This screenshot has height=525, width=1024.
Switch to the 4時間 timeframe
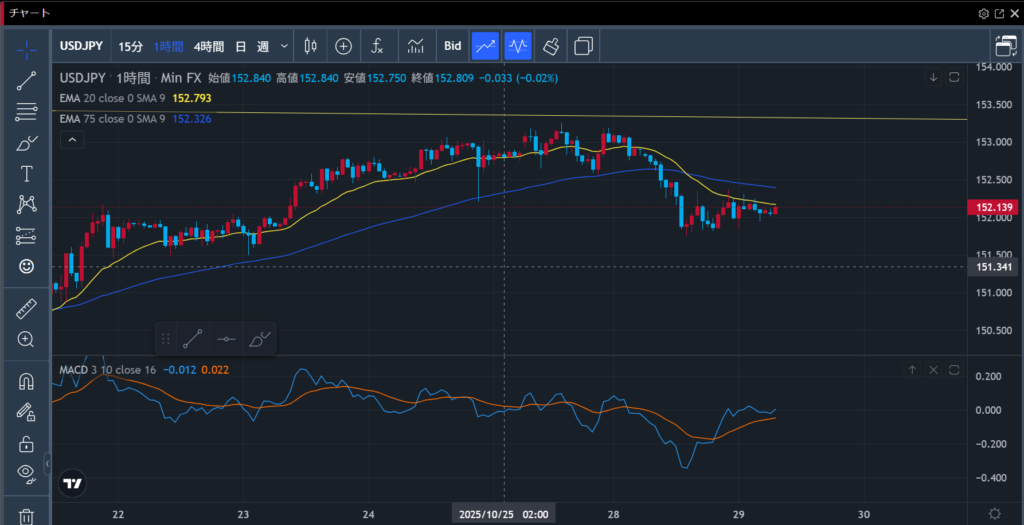209,46
